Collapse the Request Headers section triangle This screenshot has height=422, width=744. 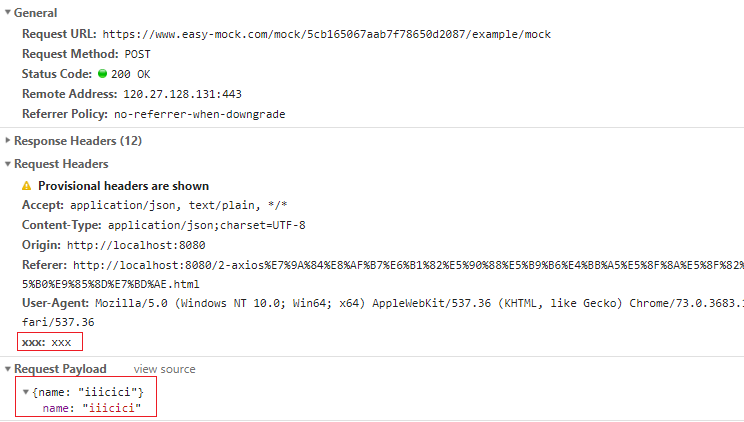[8, 164]
